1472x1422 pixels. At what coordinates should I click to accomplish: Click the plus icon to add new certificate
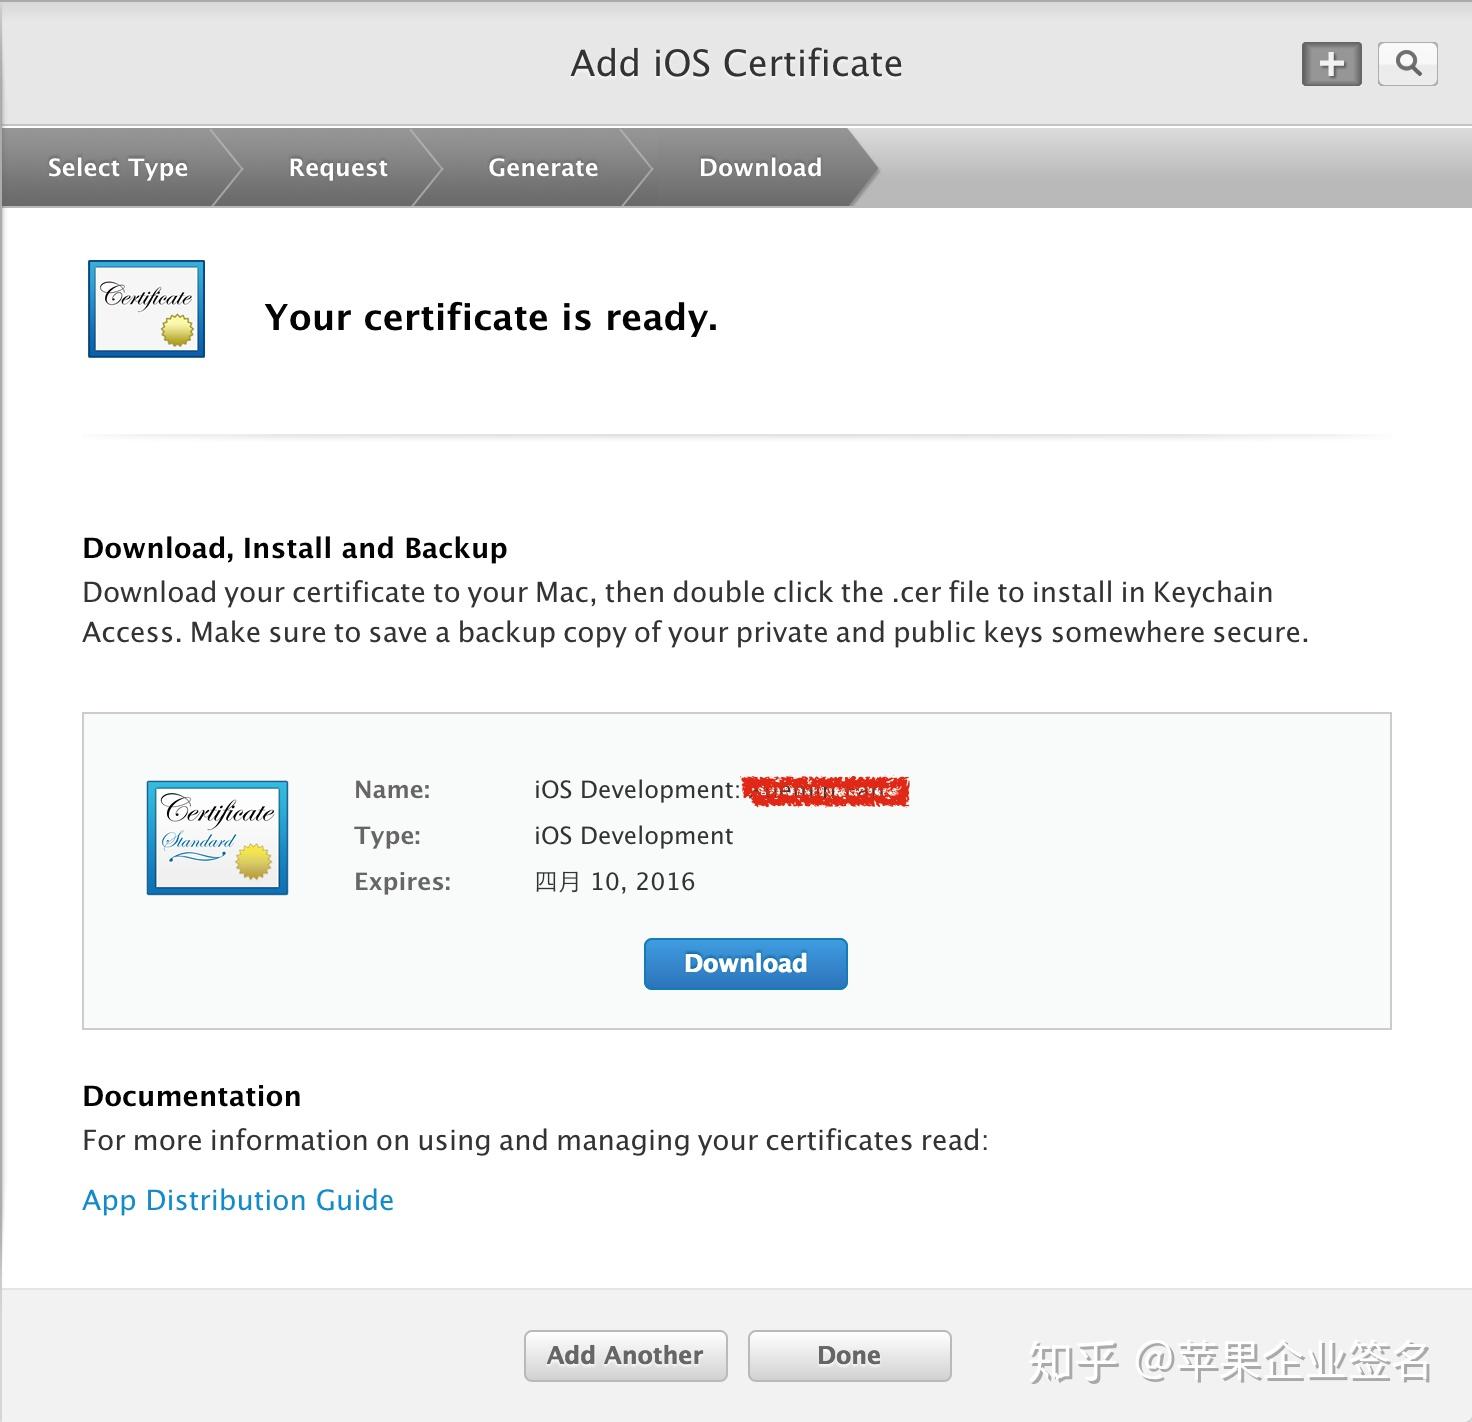point(1330,63)
